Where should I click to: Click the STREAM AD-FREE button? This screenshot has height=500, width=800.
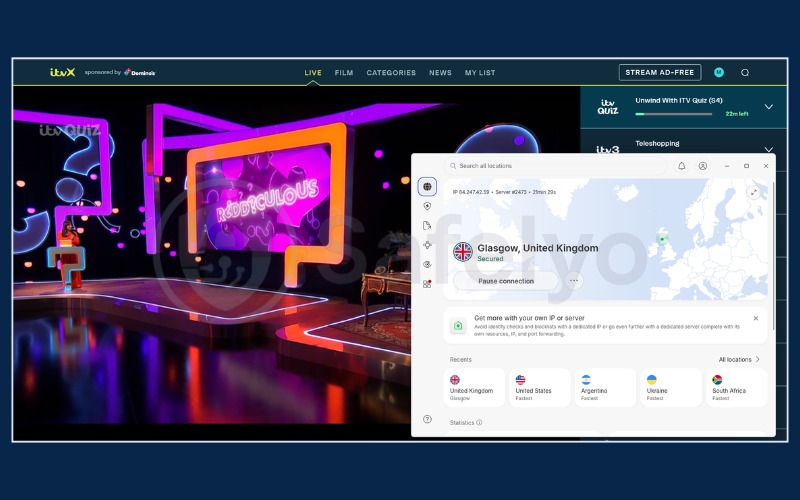click(x=660, y=72)
